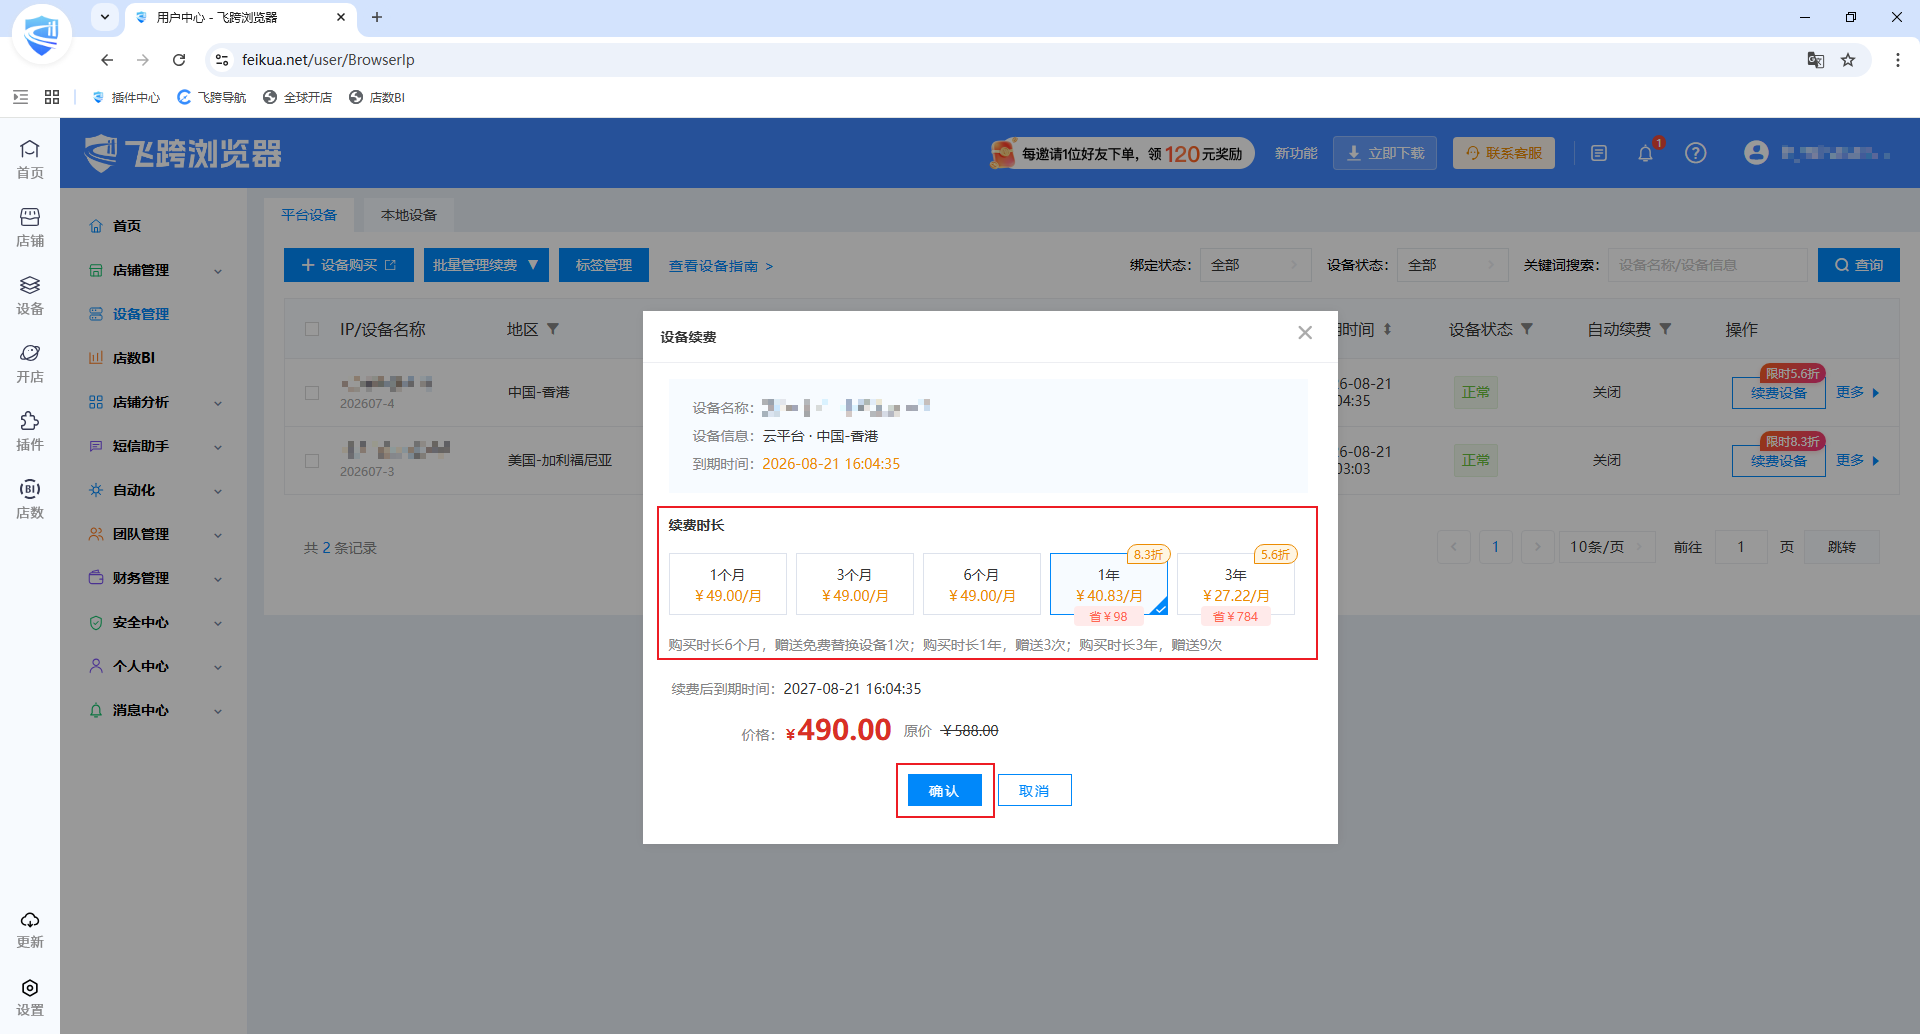Image resolution: width=1920 pixels, height=1034 pixels.
Task: Switch to the 平台设备 tab
Action: pyautogui.click(x=309, y=215)
